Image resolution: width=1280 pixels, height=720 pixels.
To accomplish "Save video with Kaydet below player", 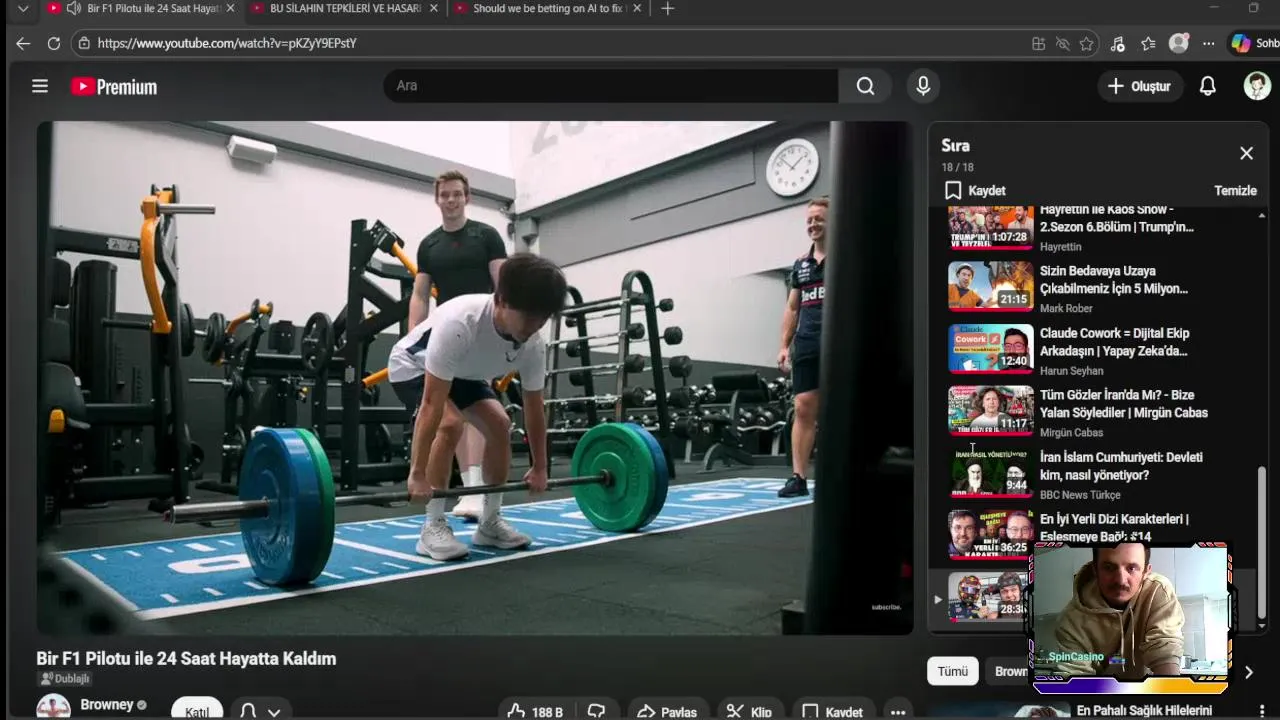I will (x=832, y=711).
